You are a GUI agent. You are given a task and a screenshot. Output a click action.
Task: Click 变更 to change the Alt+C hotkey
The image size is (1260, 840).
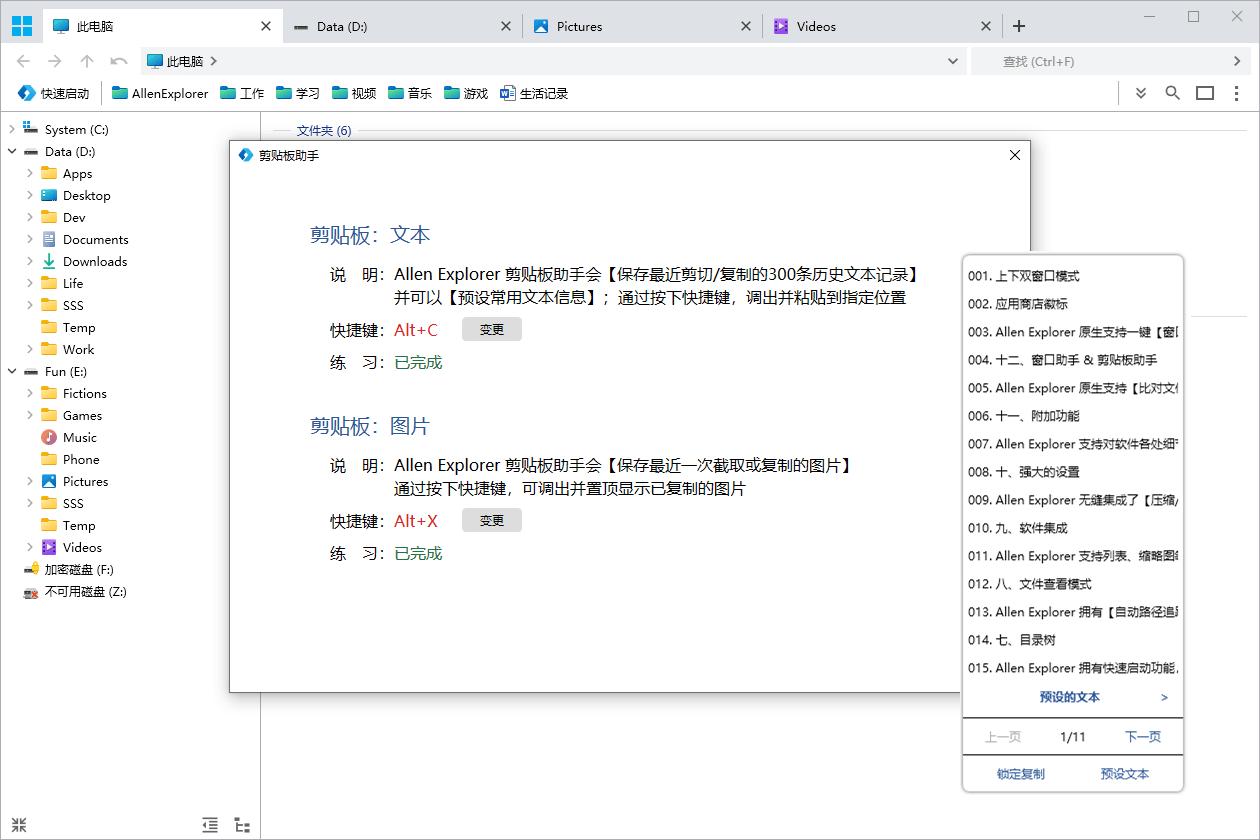pos(491,329)
